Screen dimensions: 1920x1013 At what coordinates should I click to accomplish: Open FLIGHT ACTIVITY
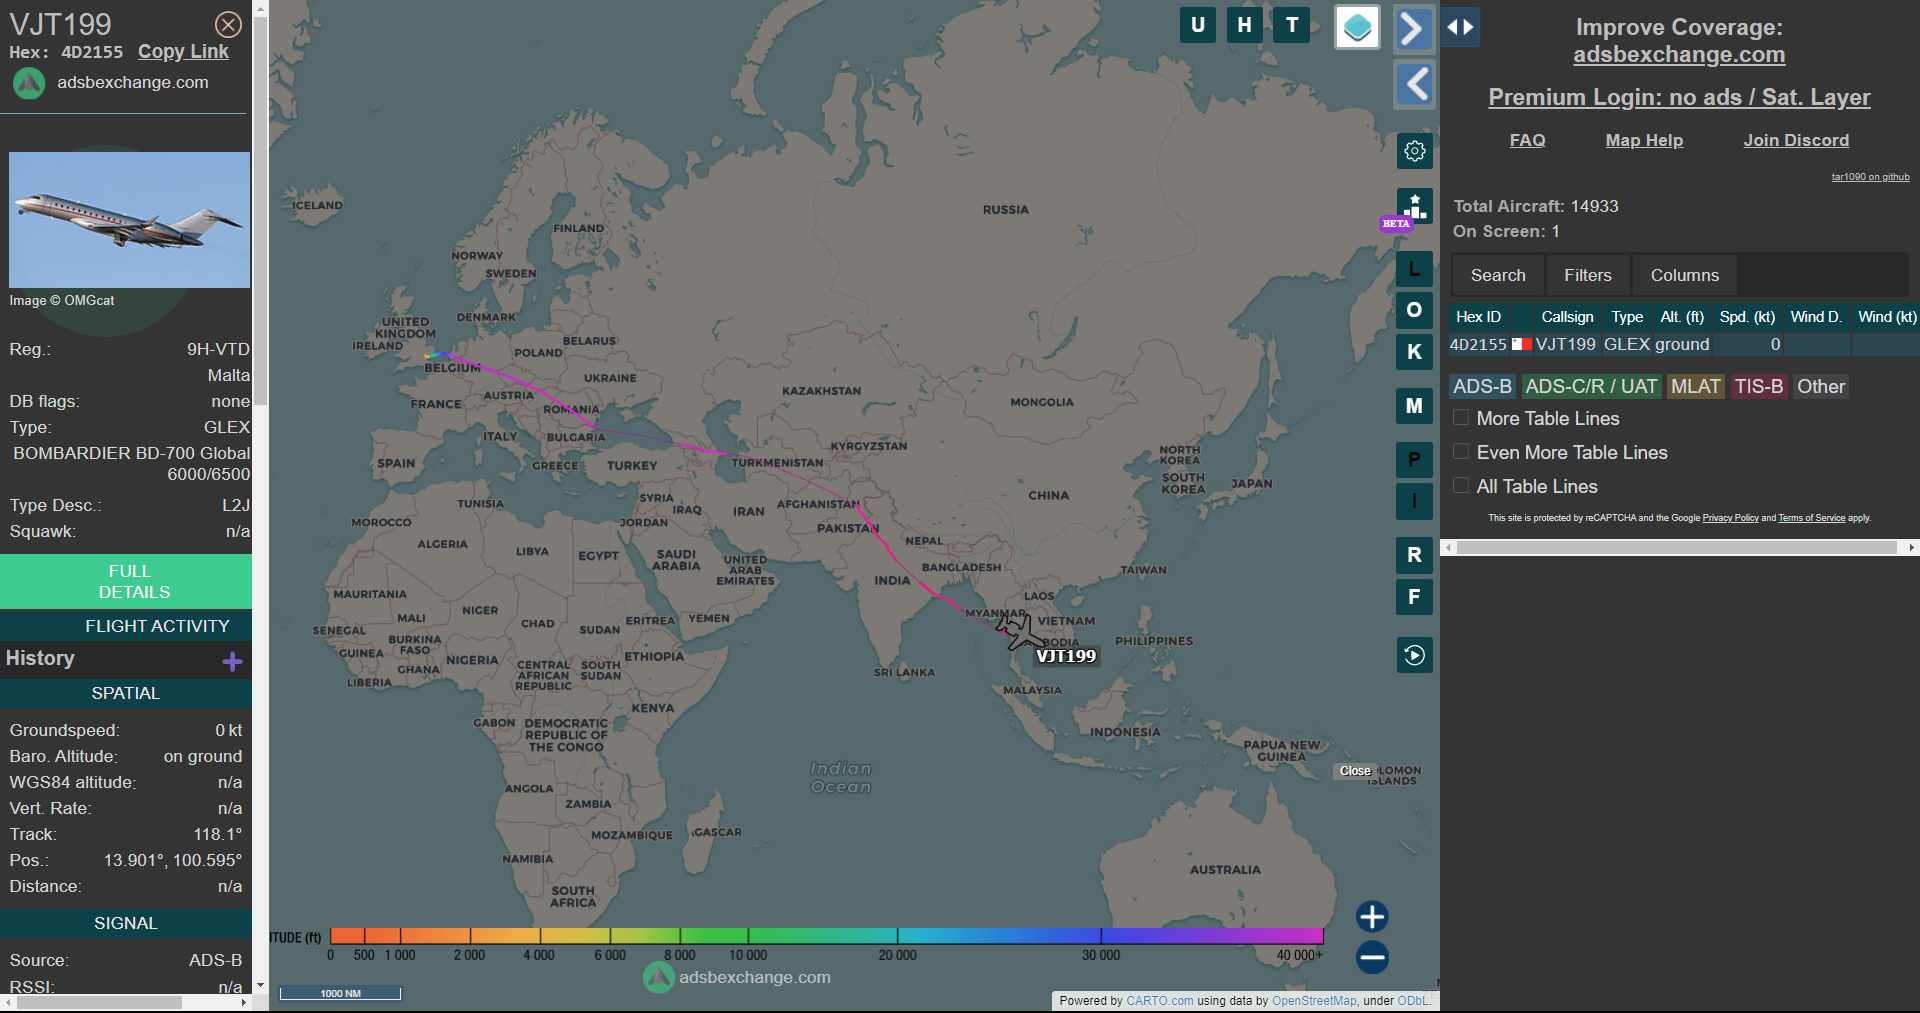126,626
